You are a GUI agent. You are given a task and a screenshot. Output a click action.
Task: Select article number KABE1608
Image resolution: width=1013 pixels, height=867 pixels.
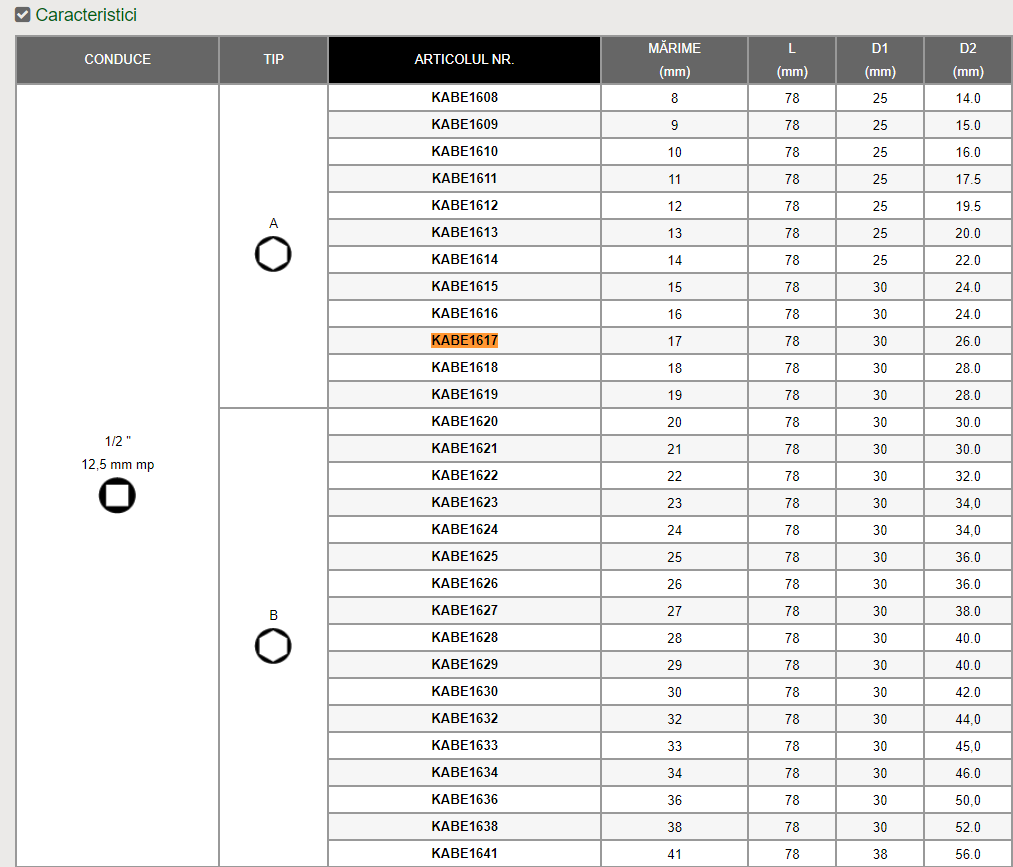point(464,98)
